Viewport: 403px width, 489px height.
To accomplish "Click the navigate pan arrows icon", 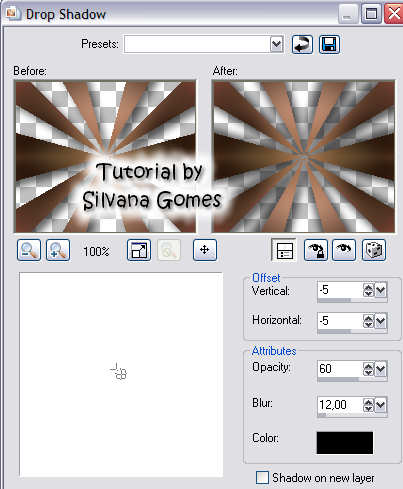I will pyautogui.click(x=205, y=250).
